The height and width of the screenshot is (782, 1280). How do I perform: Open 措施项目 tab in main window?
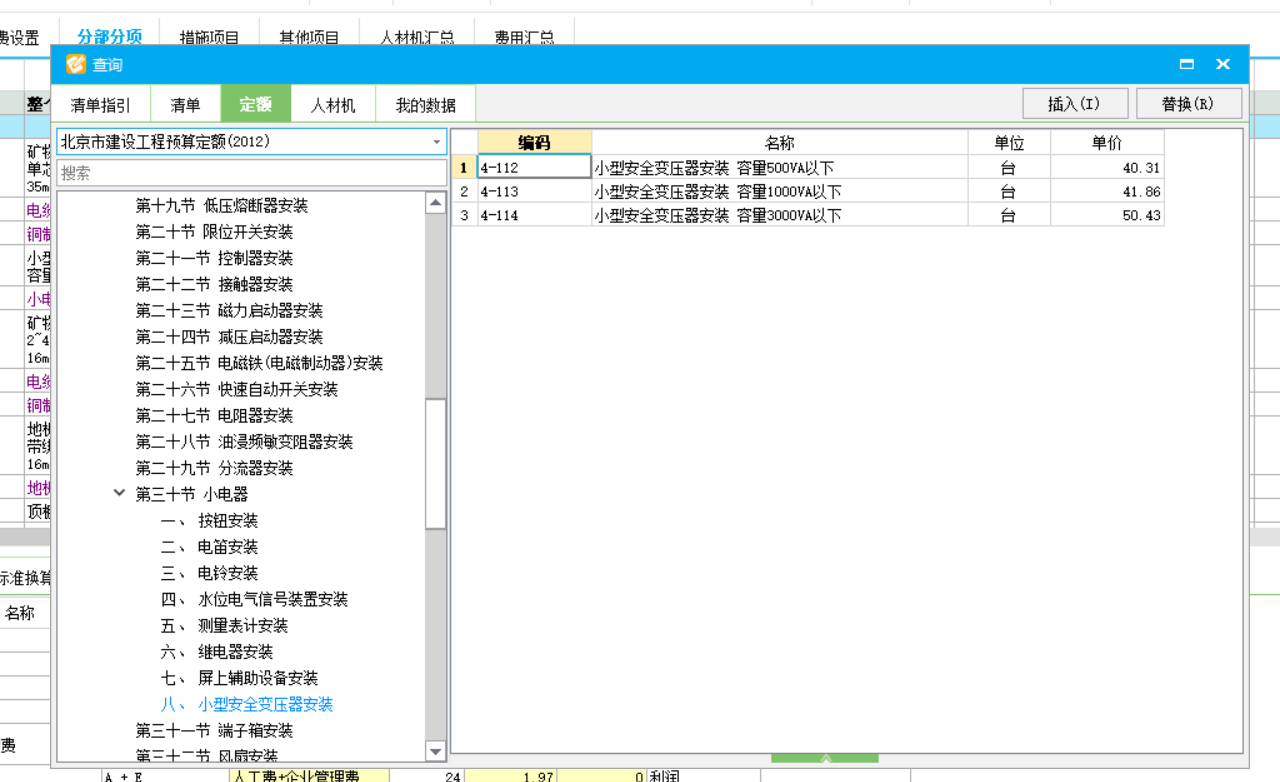pyautogui.click(x=209, y=37)
